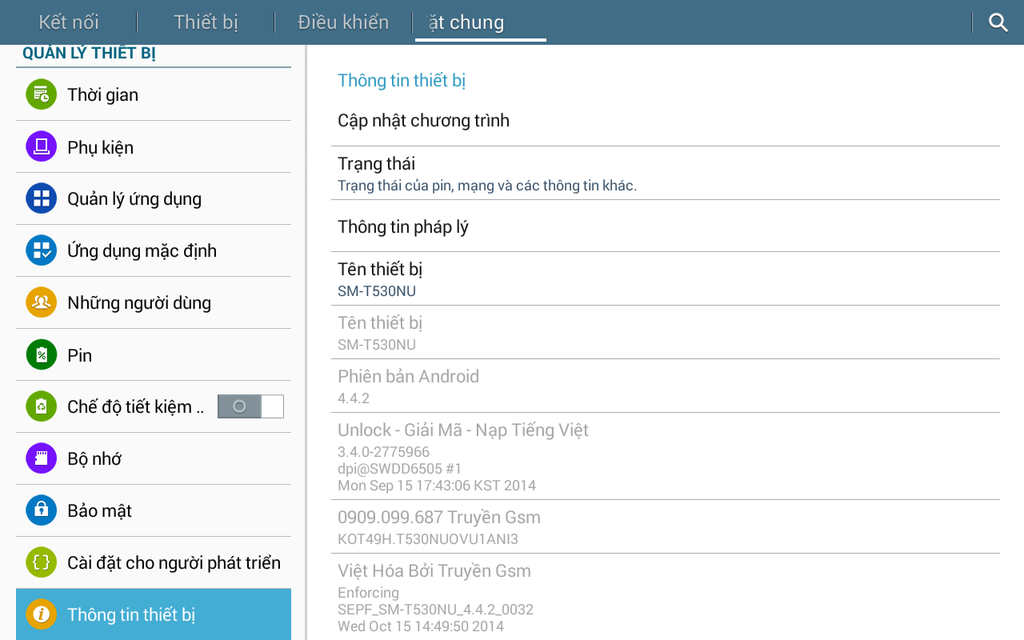Image resolution: width=1024 pixels, height=640 pixels.
Task: Switch to the Kết nối tab
Action: point(69,22)
